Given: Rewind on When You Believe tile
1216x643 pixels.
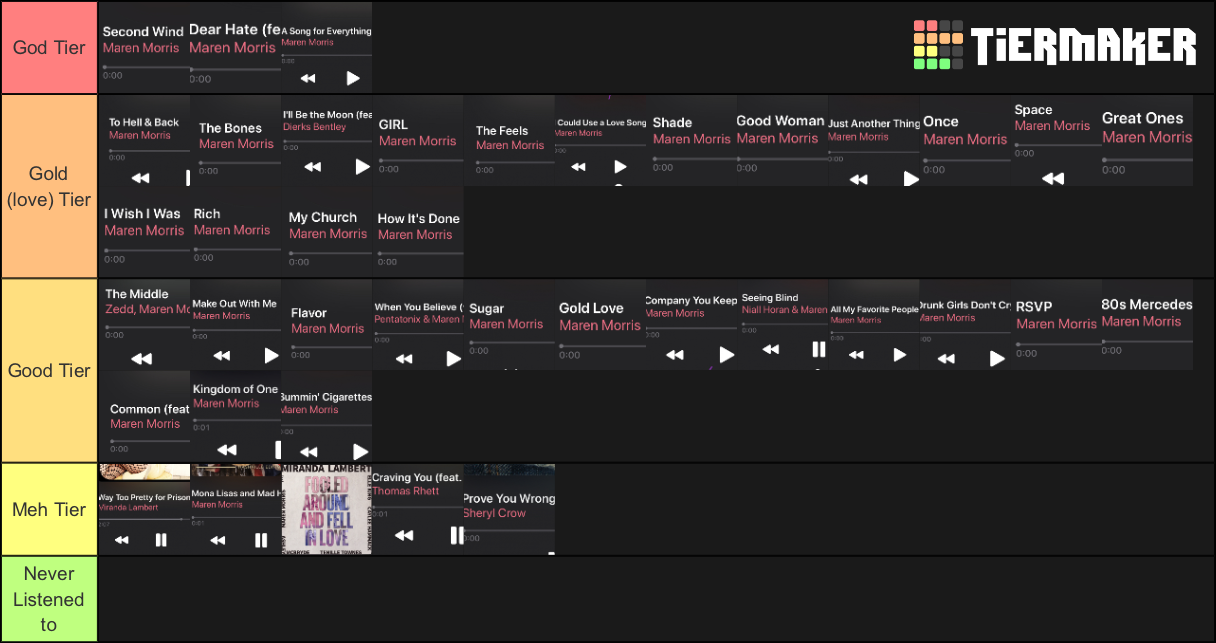Looking at the screenshot, I should point(404,358).
